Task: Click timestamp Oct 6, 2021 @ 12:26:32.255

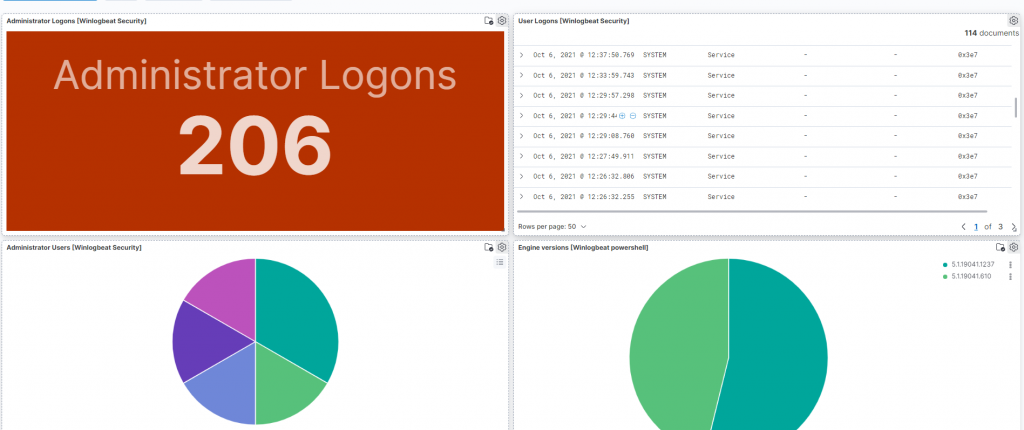Action: coord(583,197)
